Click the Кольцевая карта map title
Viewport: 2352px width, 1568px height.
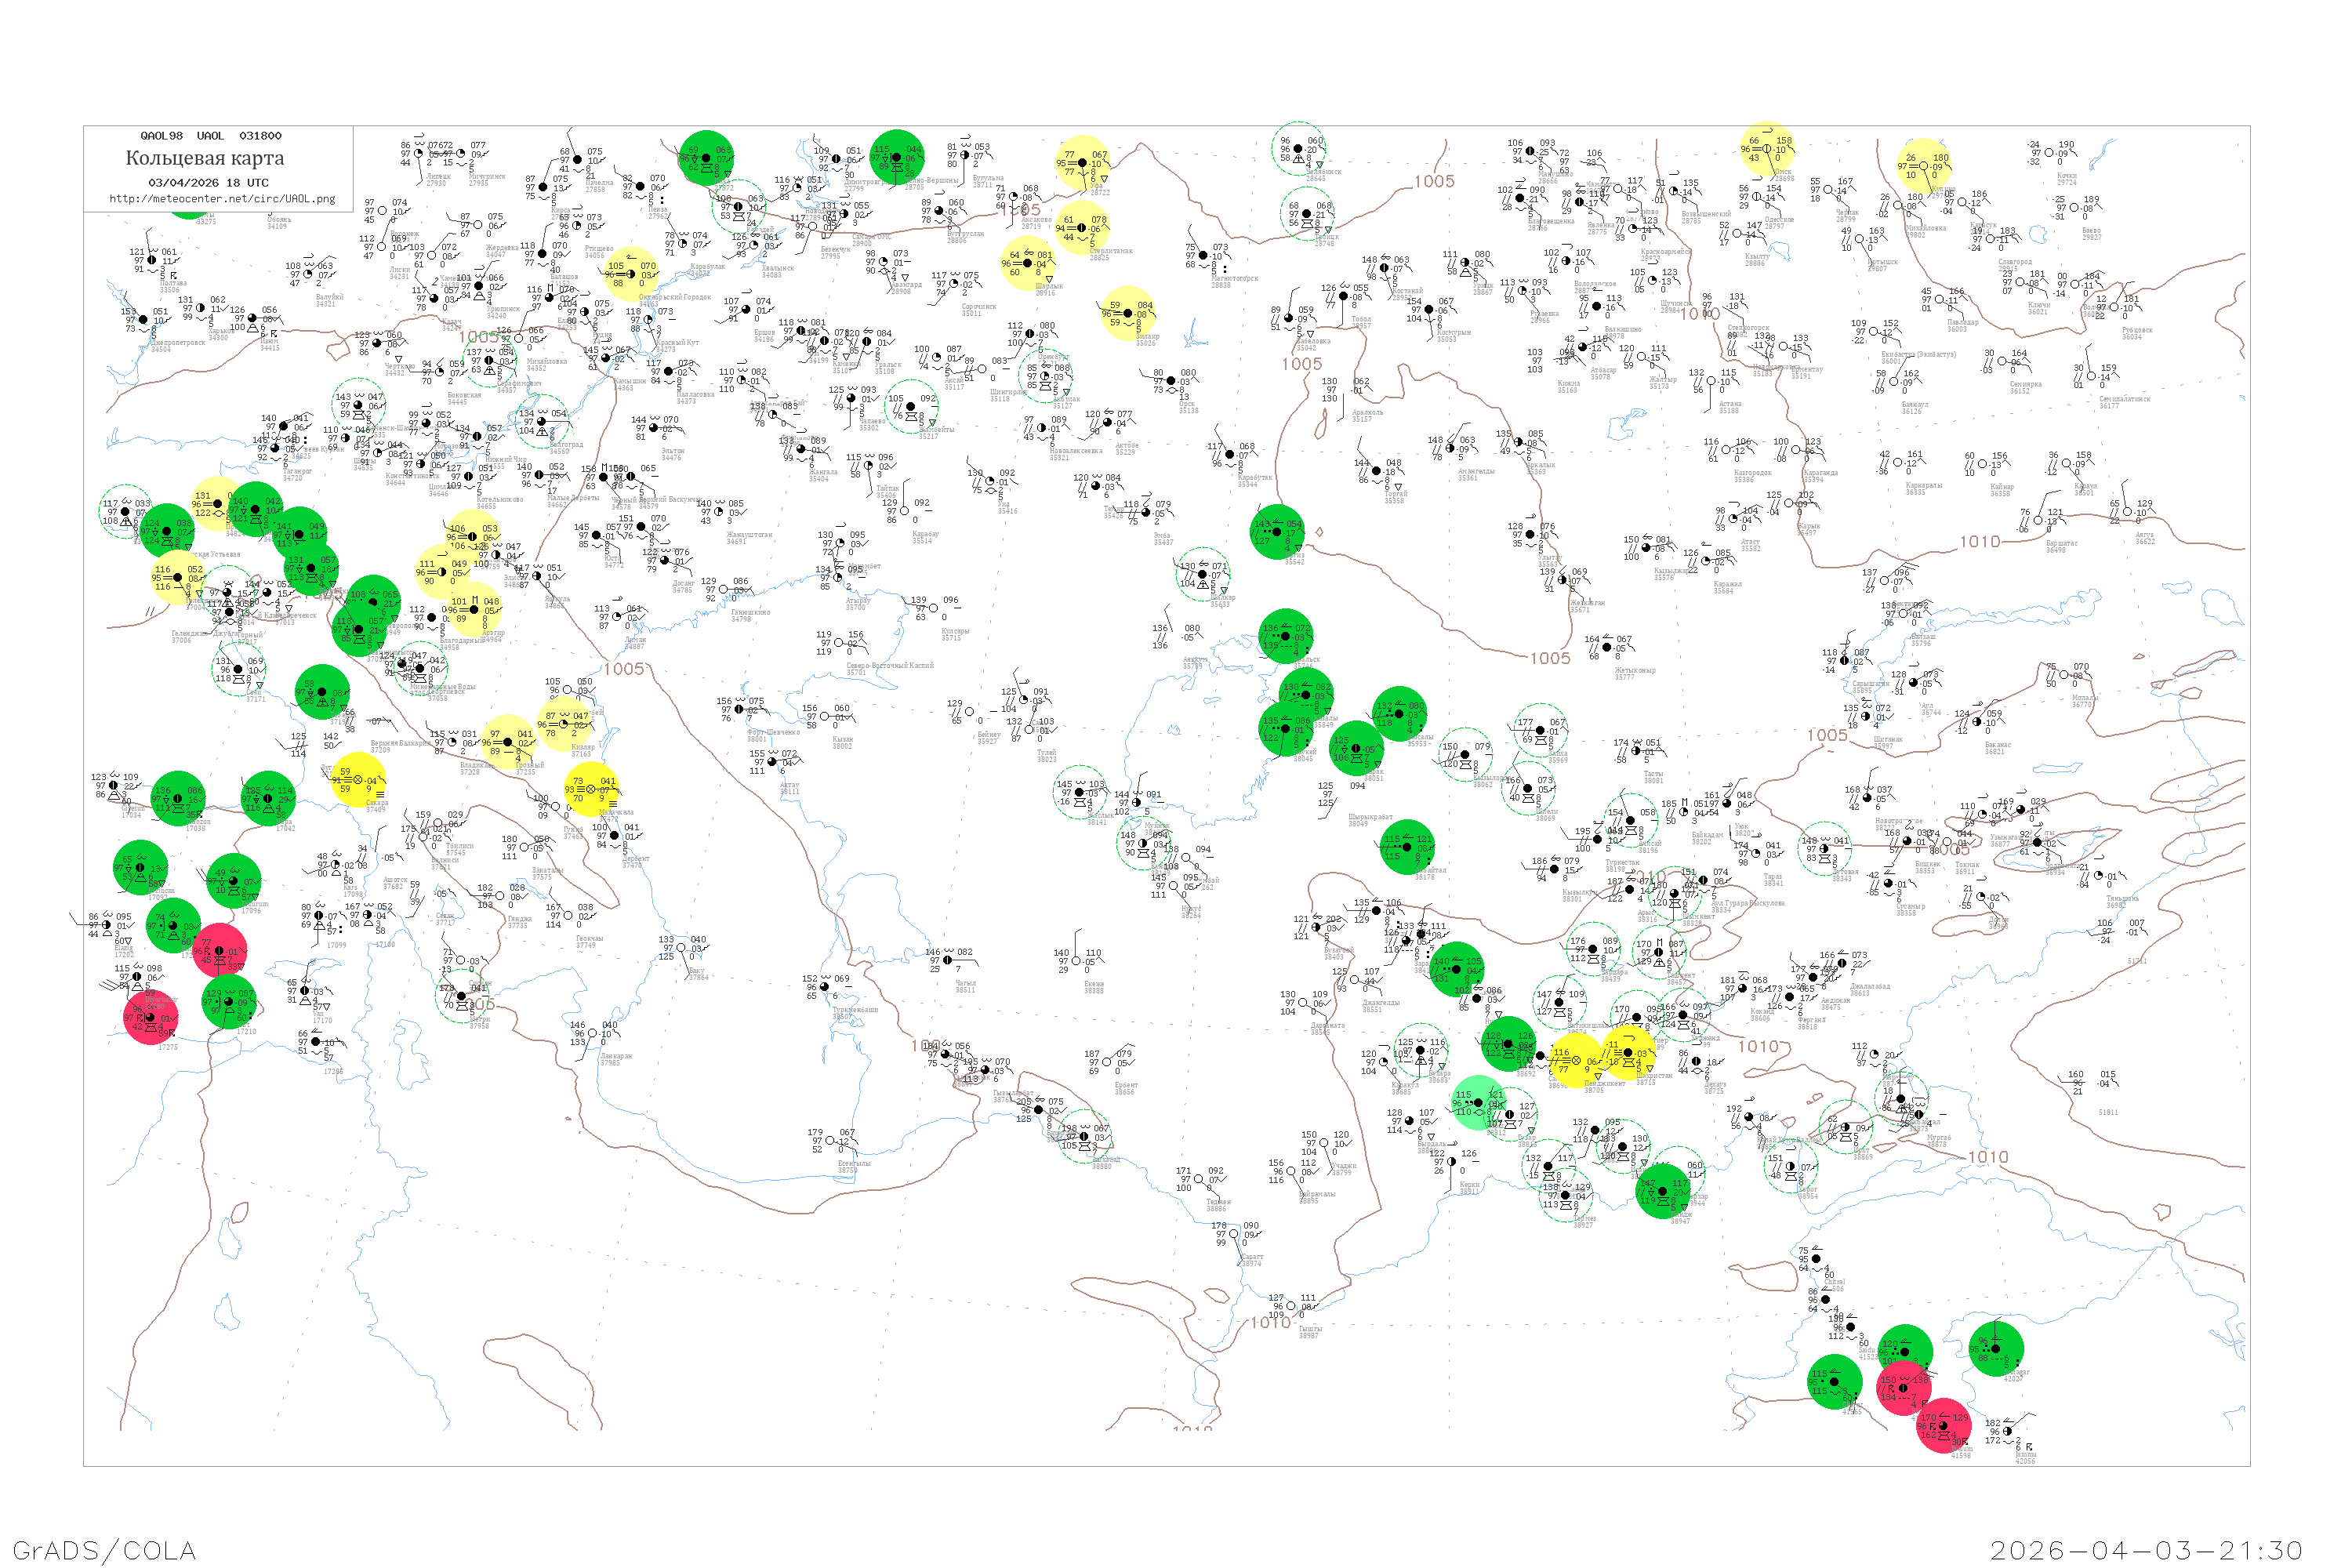[205, 158]
